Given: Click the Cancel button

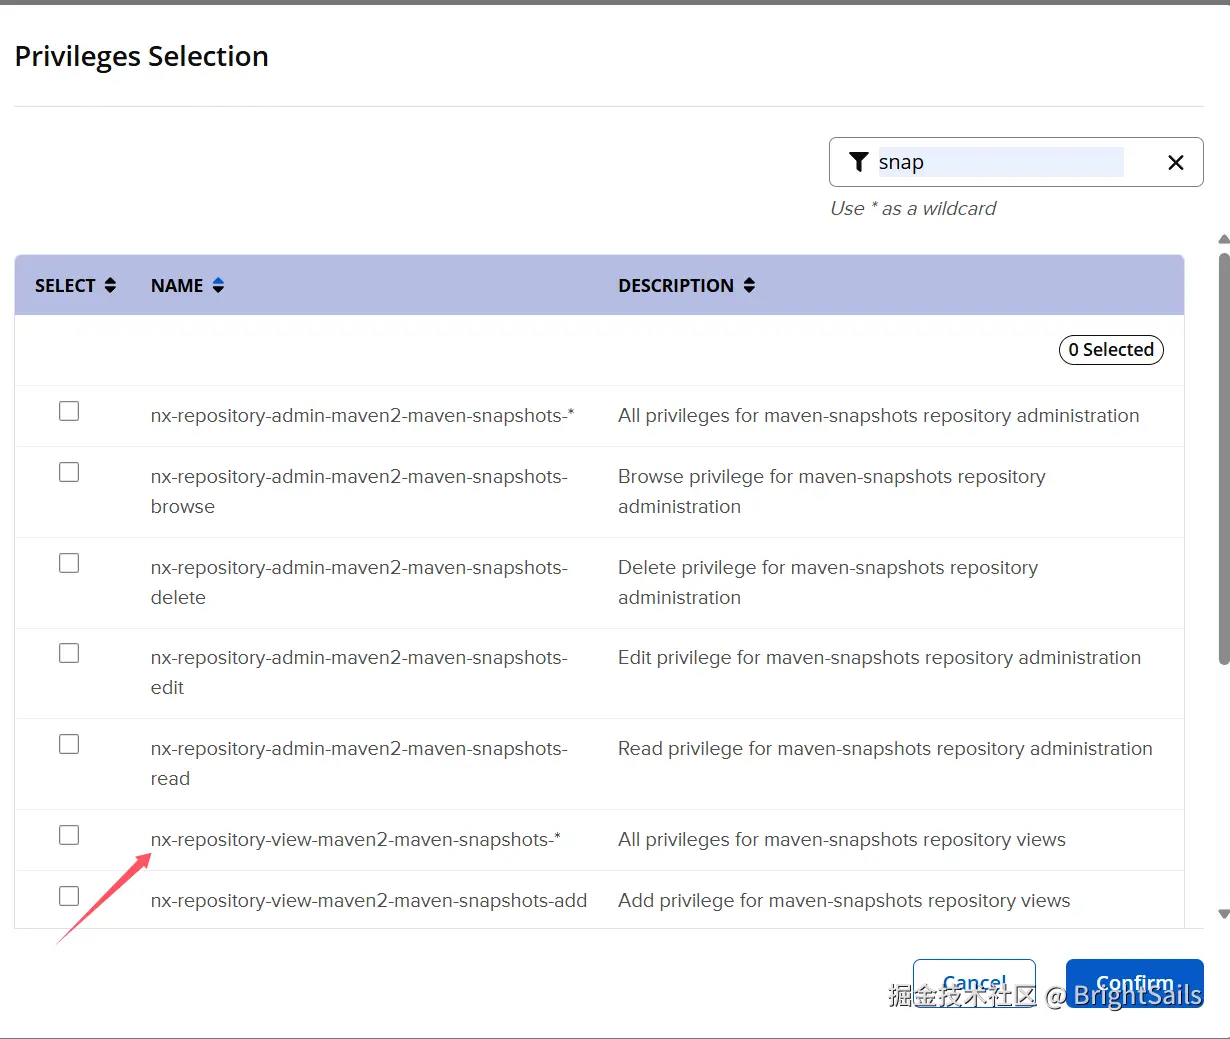Looking at the screenshot, I should click(x=974, y=983).
